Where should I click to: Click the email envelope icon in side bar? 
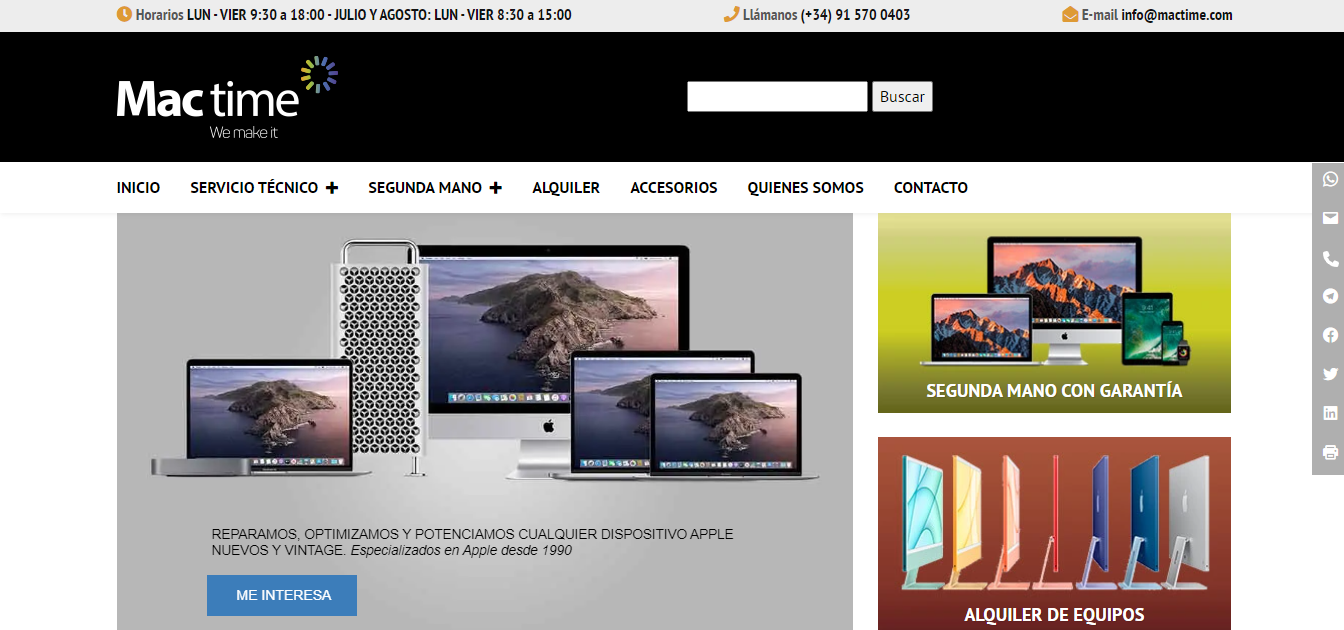[1330, 218]
